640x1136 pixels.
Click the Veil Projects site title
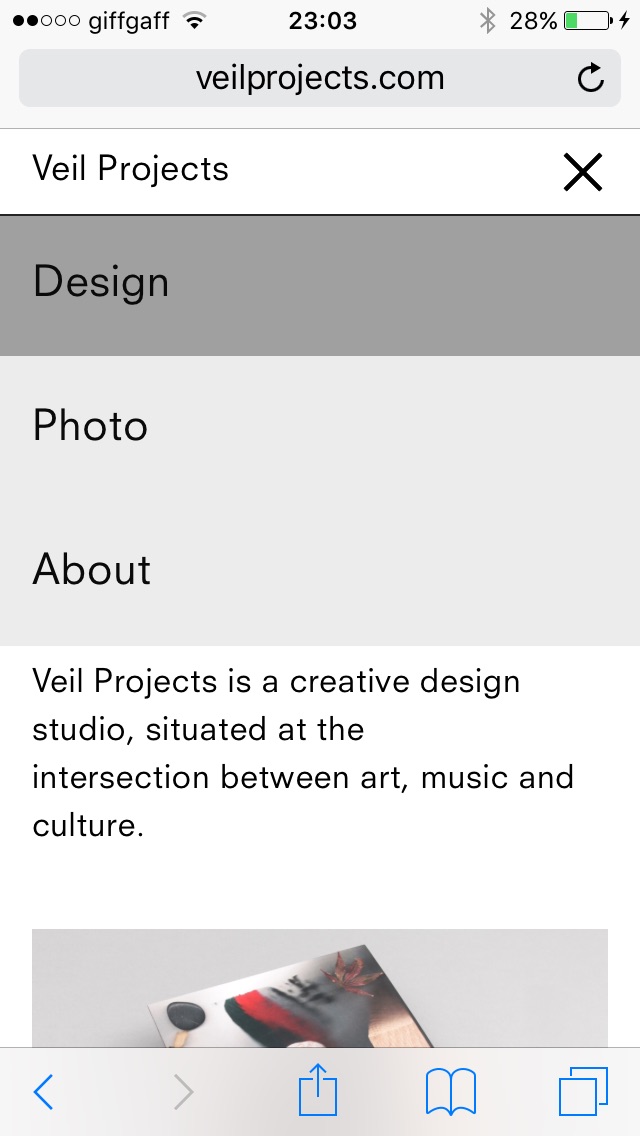point(131,169)
